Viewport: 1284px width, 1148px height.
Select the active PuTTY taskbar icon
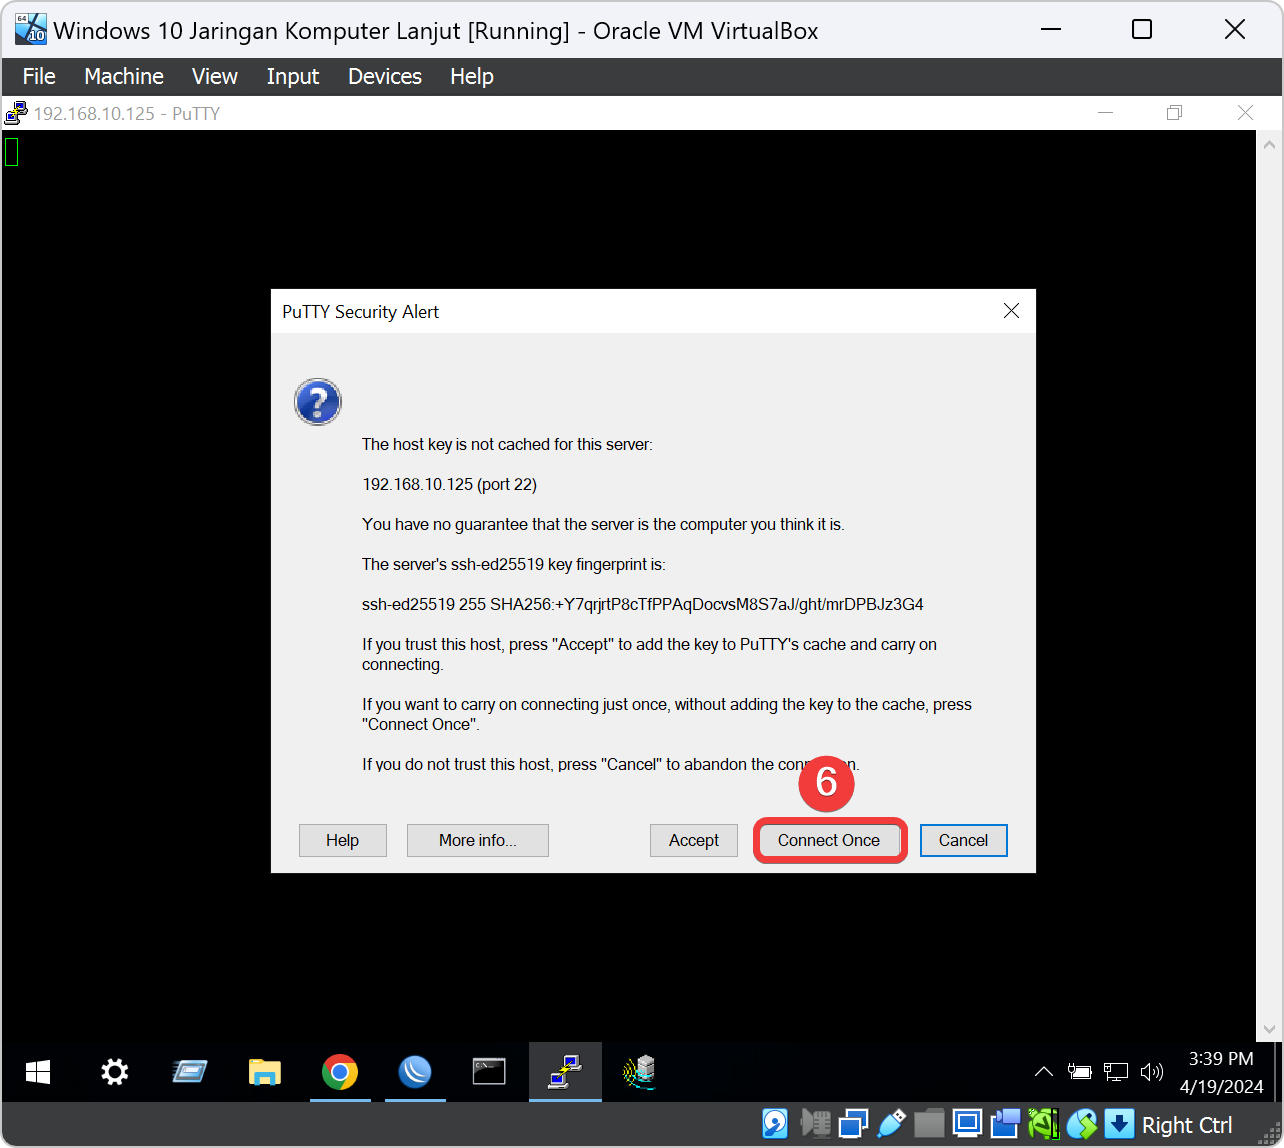point(565,1073)
